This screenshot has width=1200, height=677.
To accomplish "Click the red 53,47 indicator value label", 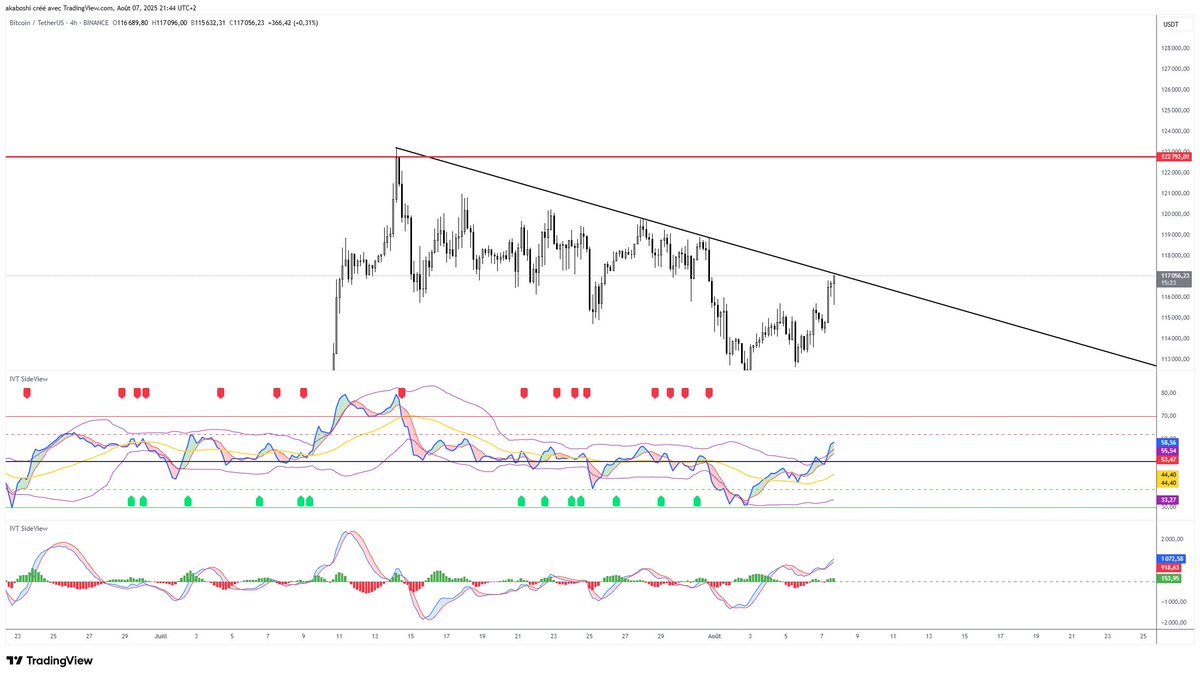I will pyautogui.click(x=1166, y=459).
